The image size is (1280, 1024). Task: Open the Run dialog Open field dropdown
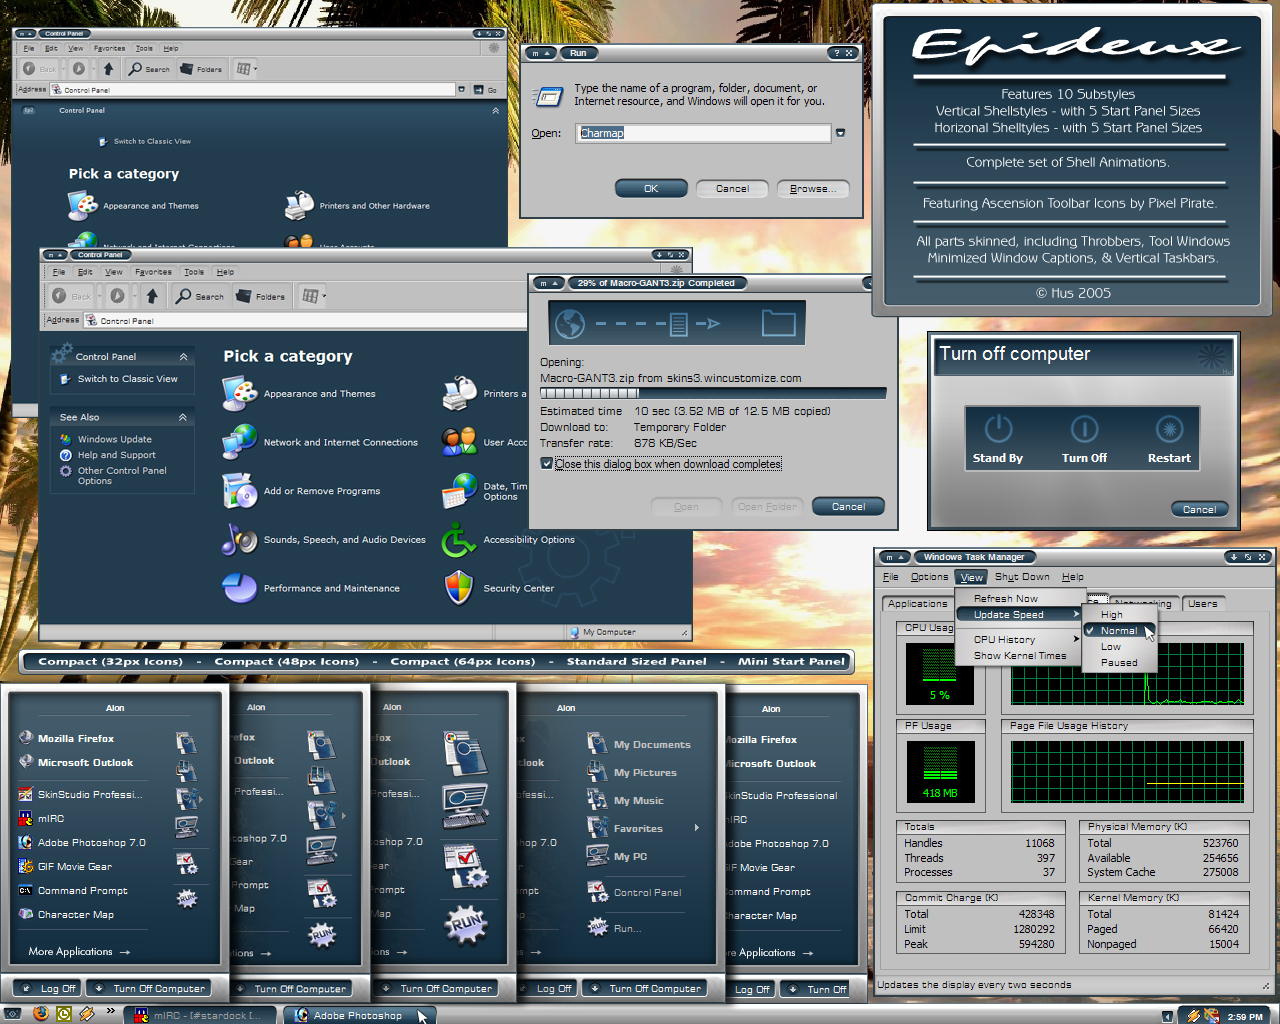[840, 133]
